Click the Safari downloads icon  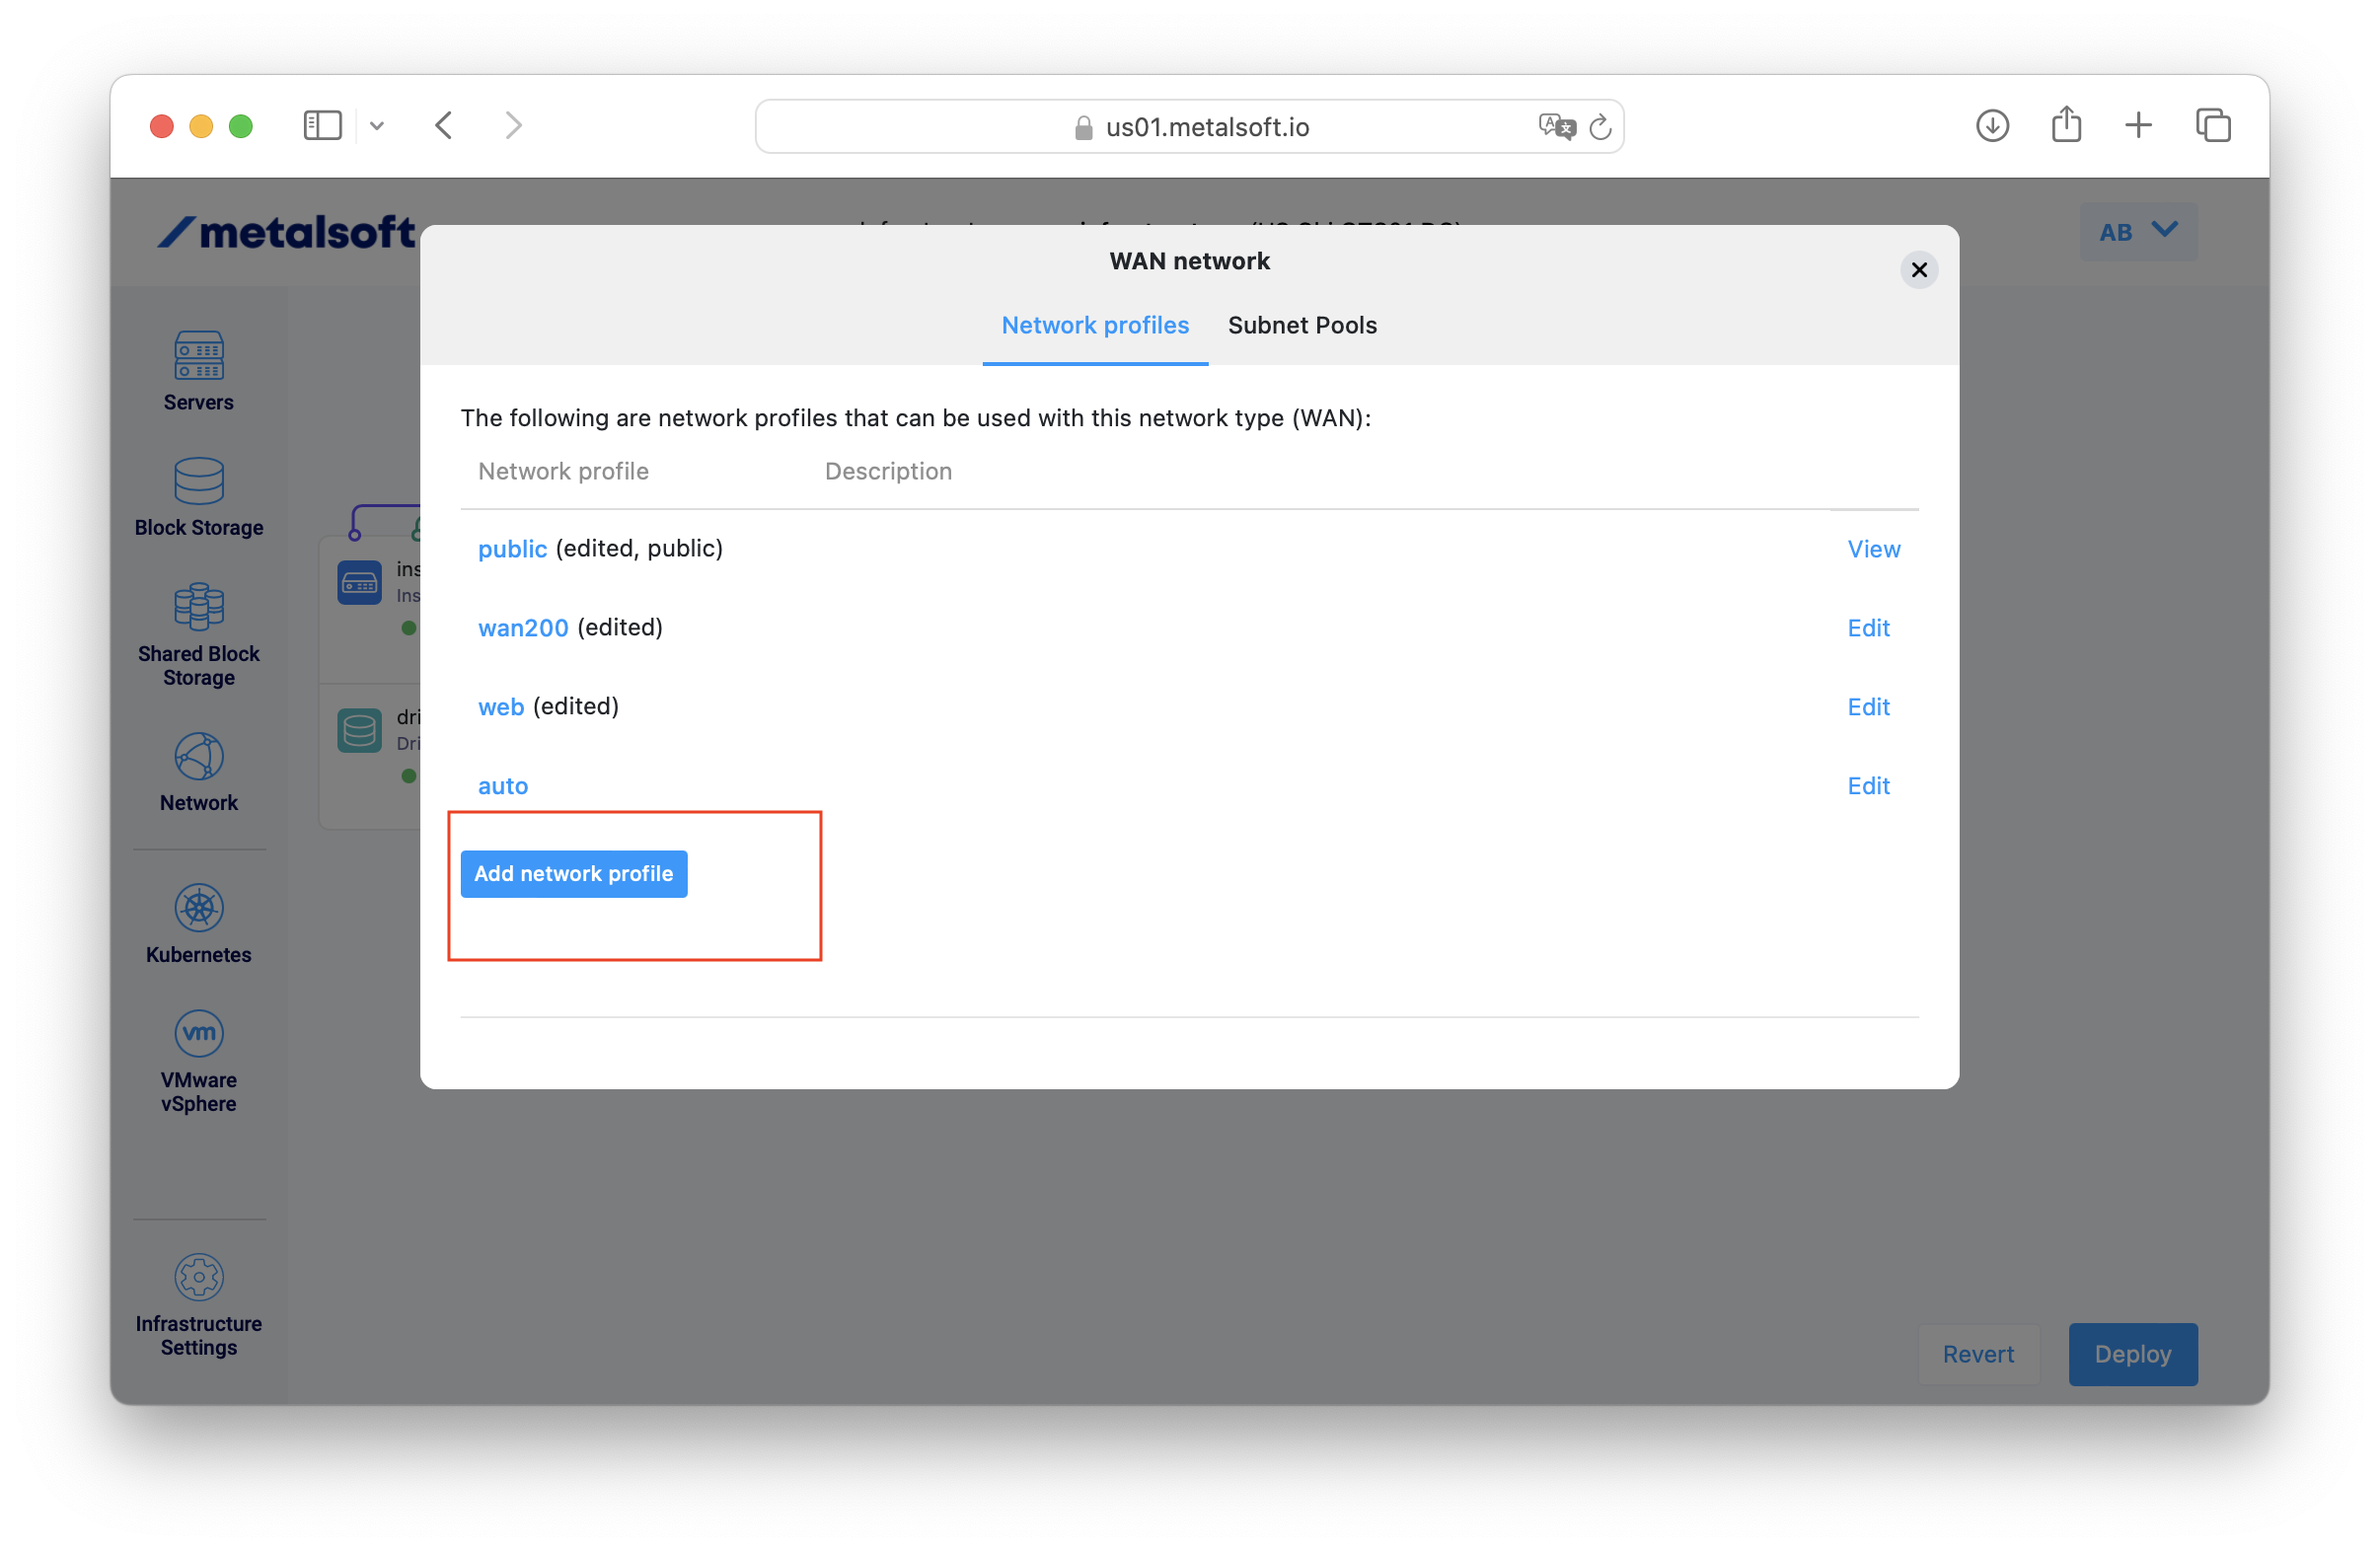[x=1992, y=126]
